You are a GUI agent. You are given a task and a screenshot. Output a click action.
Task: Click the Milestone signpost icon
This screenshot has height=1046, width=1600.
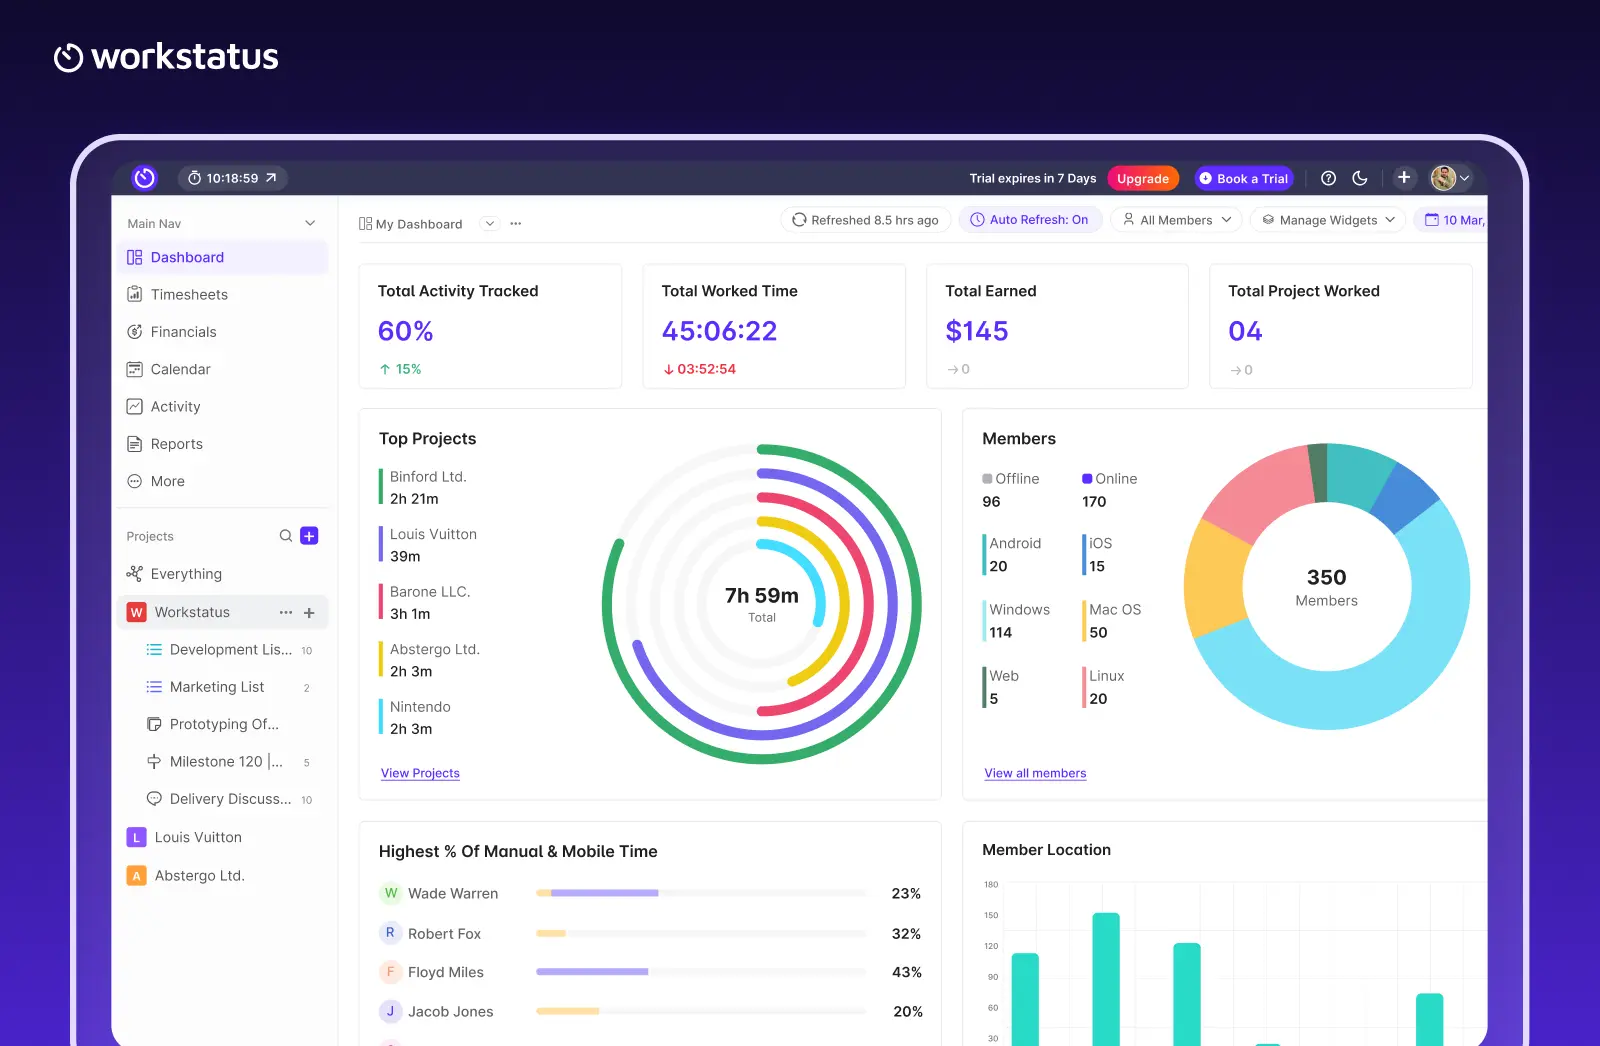pos(154,761)
